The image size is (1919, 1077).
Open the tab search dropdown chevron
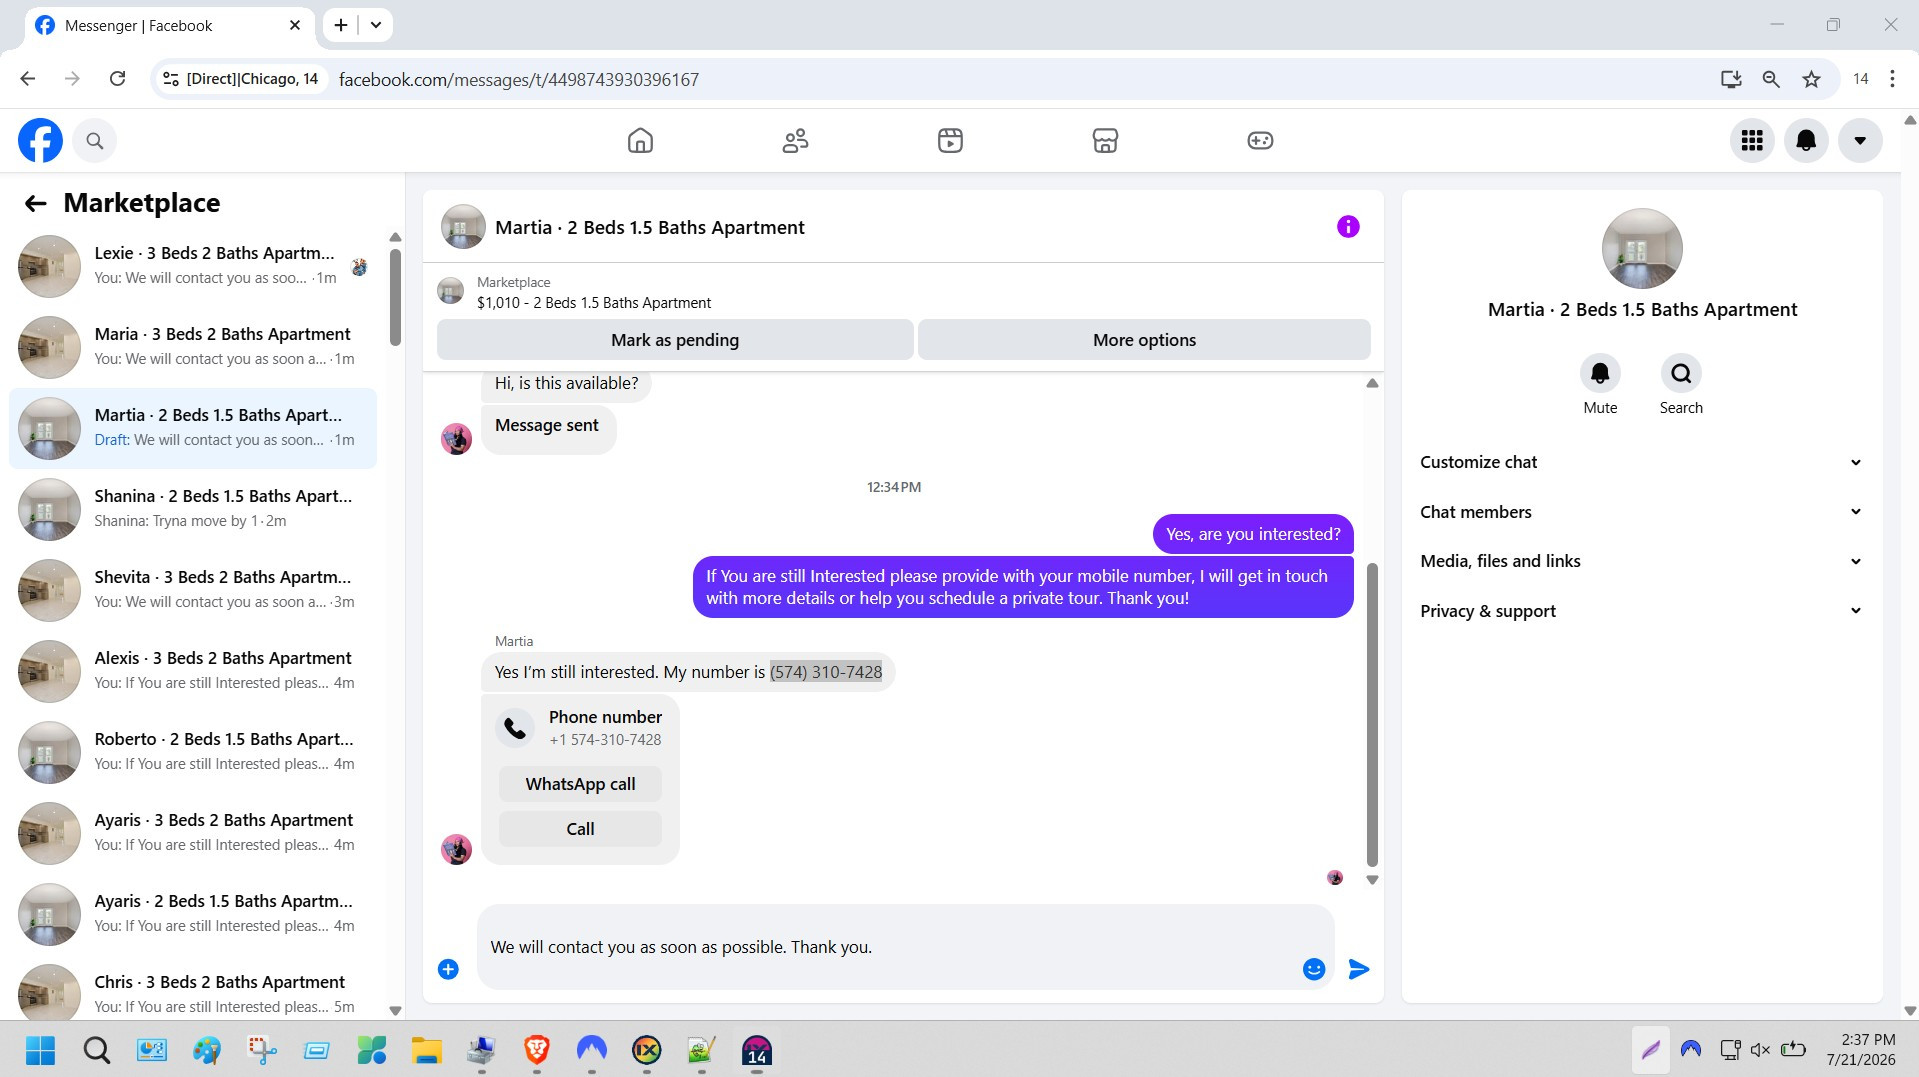click(x=376, y=25)
